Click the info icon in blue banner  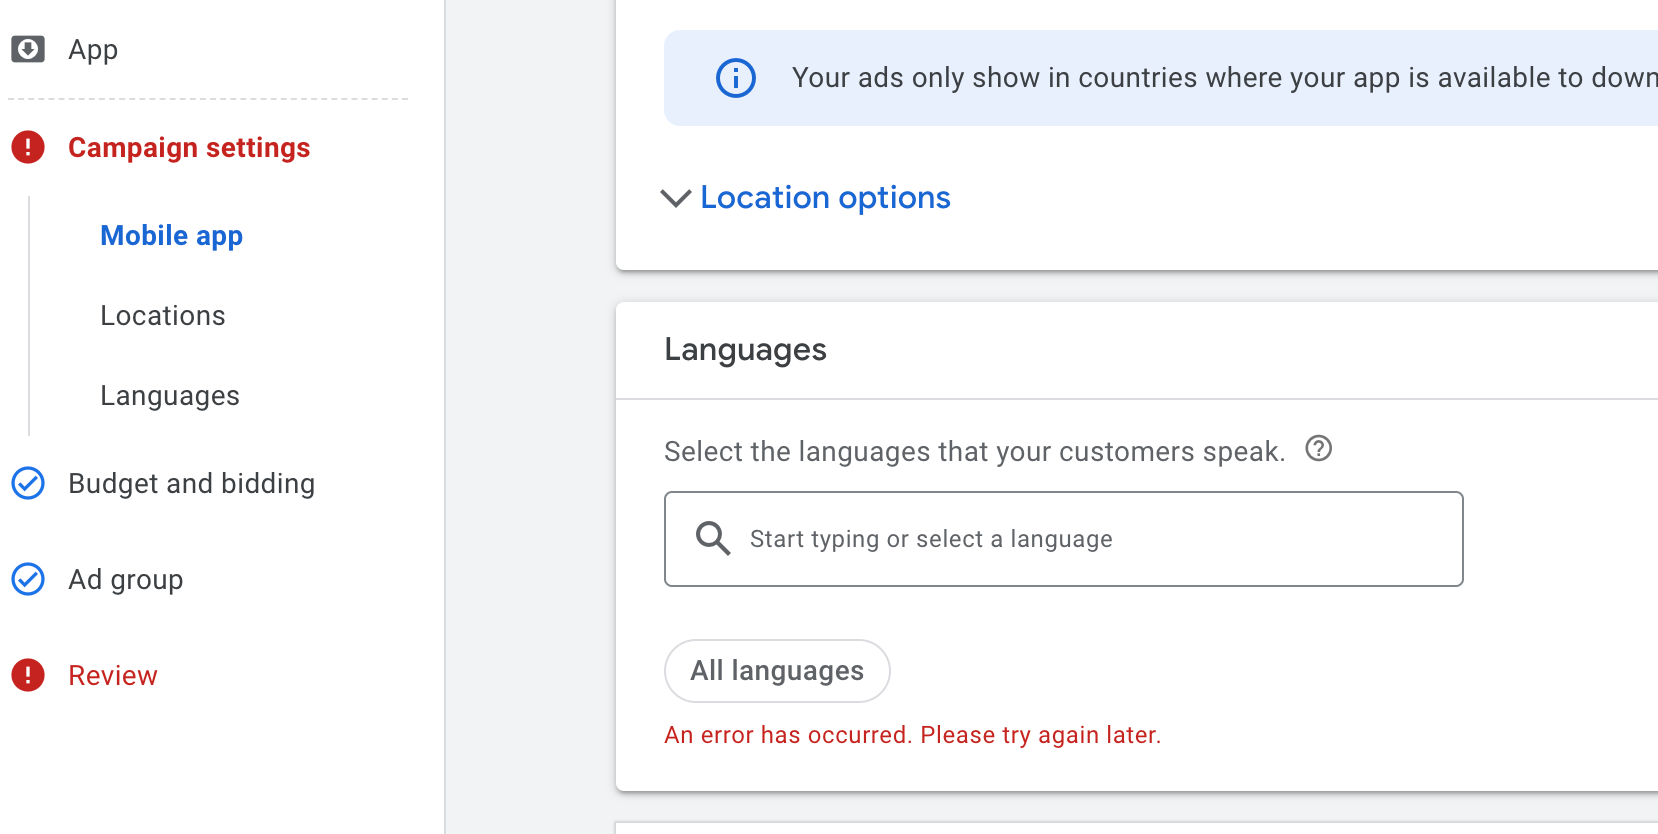(x=736, y=78)
